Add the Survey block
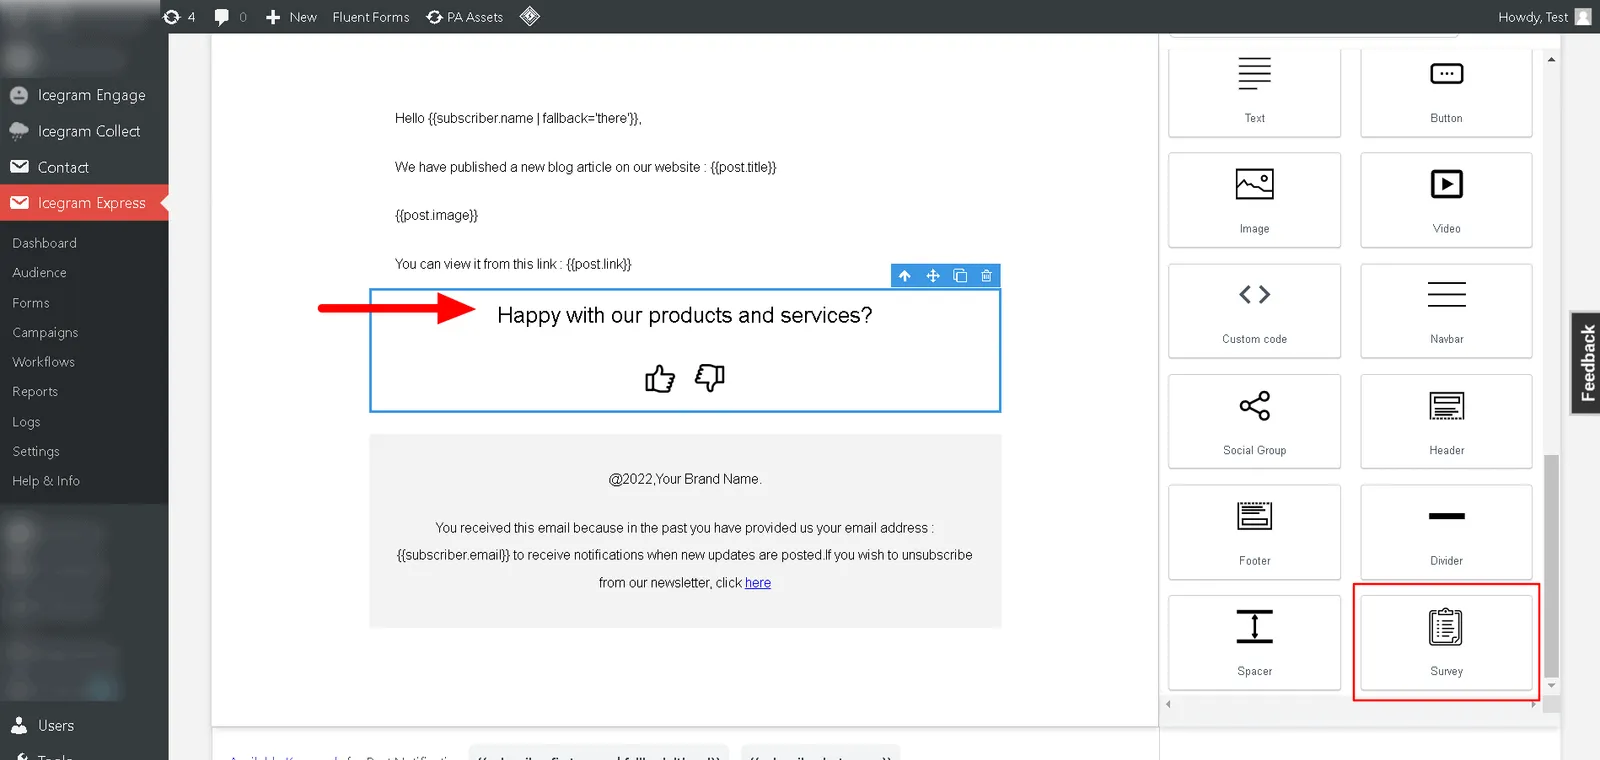The height and width of the screenshot is (760, 1600). 1446,643
